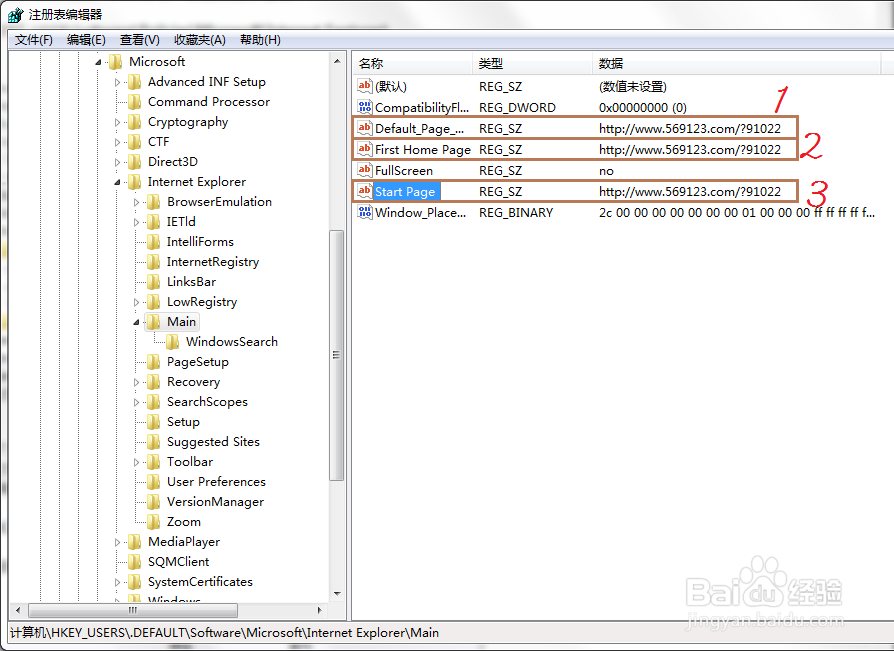Sort values by the 类型 column header
Viewport: 894px width, 651px height.
pyautogui.click(x=533, y=63)
